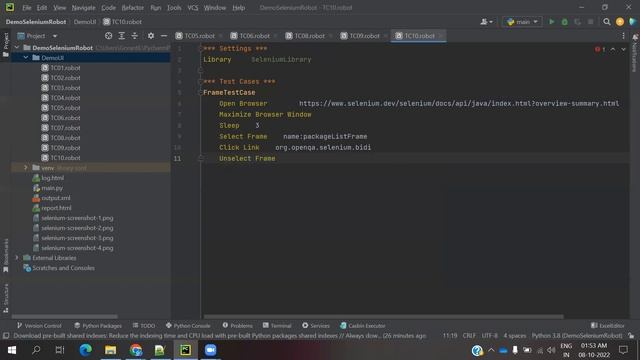Open the main run configuration dropdown

pos(522,22)
